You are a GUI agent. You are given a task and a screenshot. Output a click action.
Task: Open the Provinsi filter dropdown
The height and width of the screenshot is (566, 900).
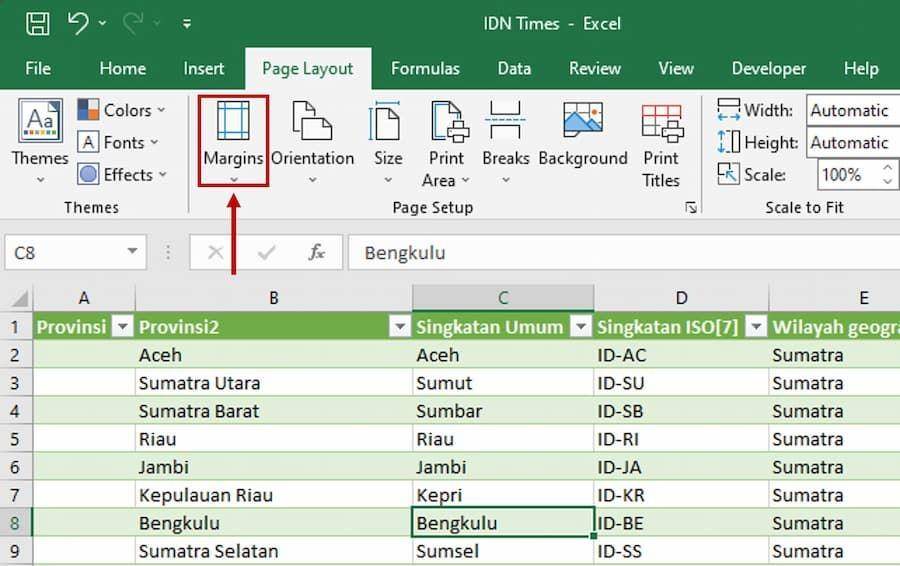[122, 327]
